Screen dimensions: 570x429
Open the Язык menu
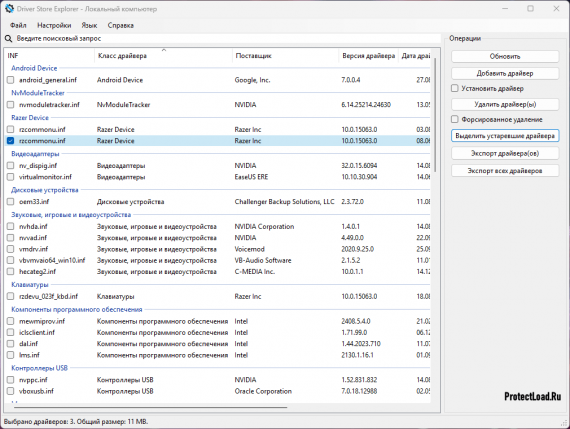(x=89, y=25)
